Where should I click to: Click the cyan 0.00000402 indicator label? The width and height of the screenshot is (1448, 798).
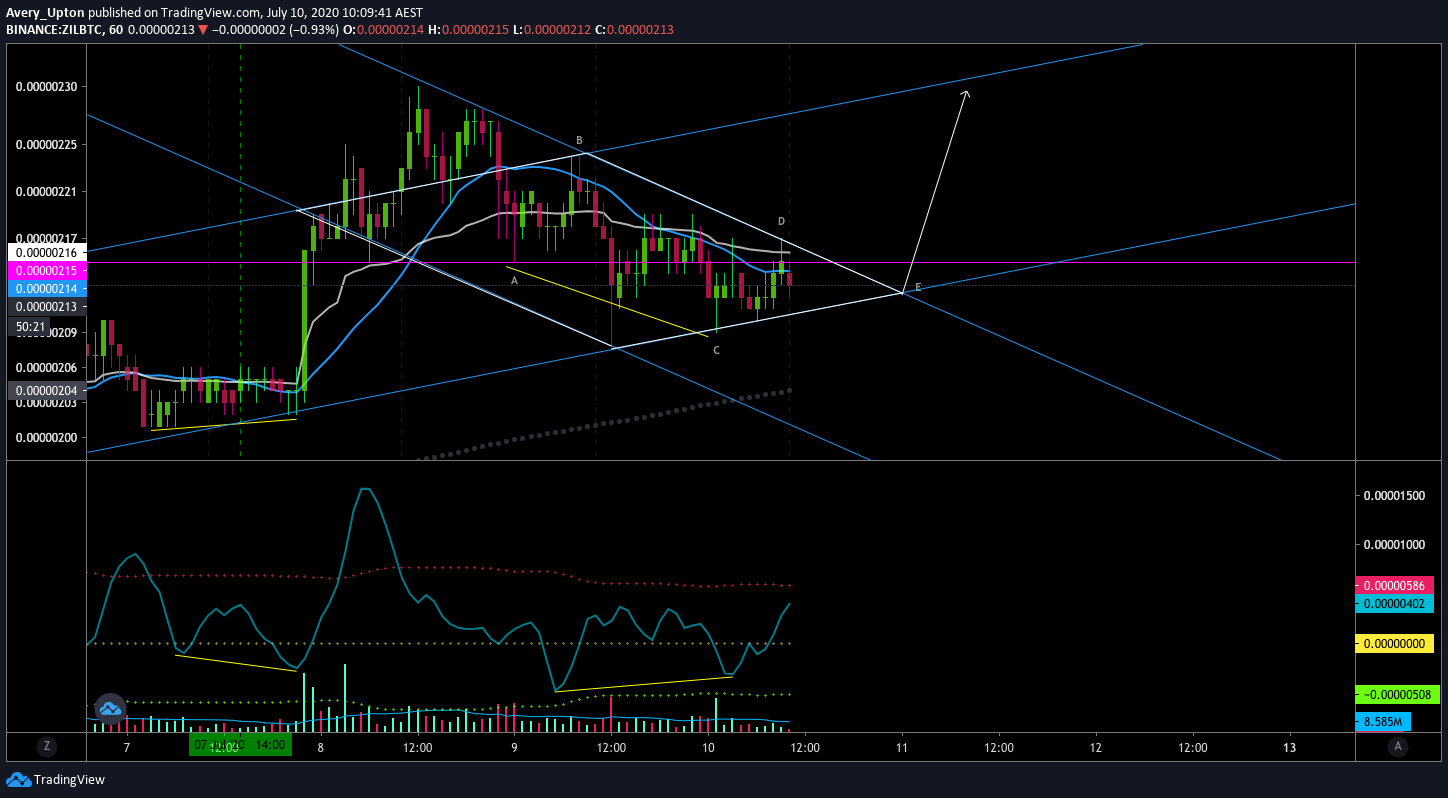(1394, 603)
